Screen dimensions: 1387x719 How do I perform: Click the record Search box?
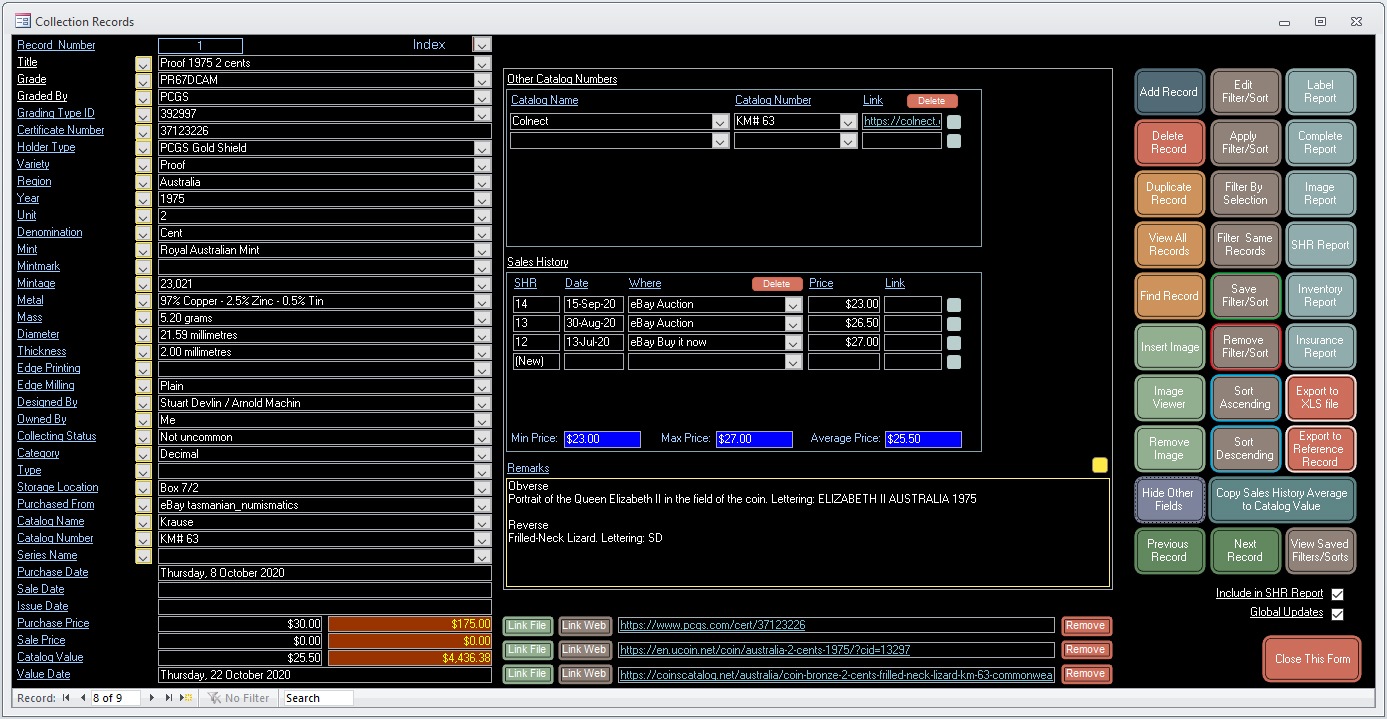point(318,698)
